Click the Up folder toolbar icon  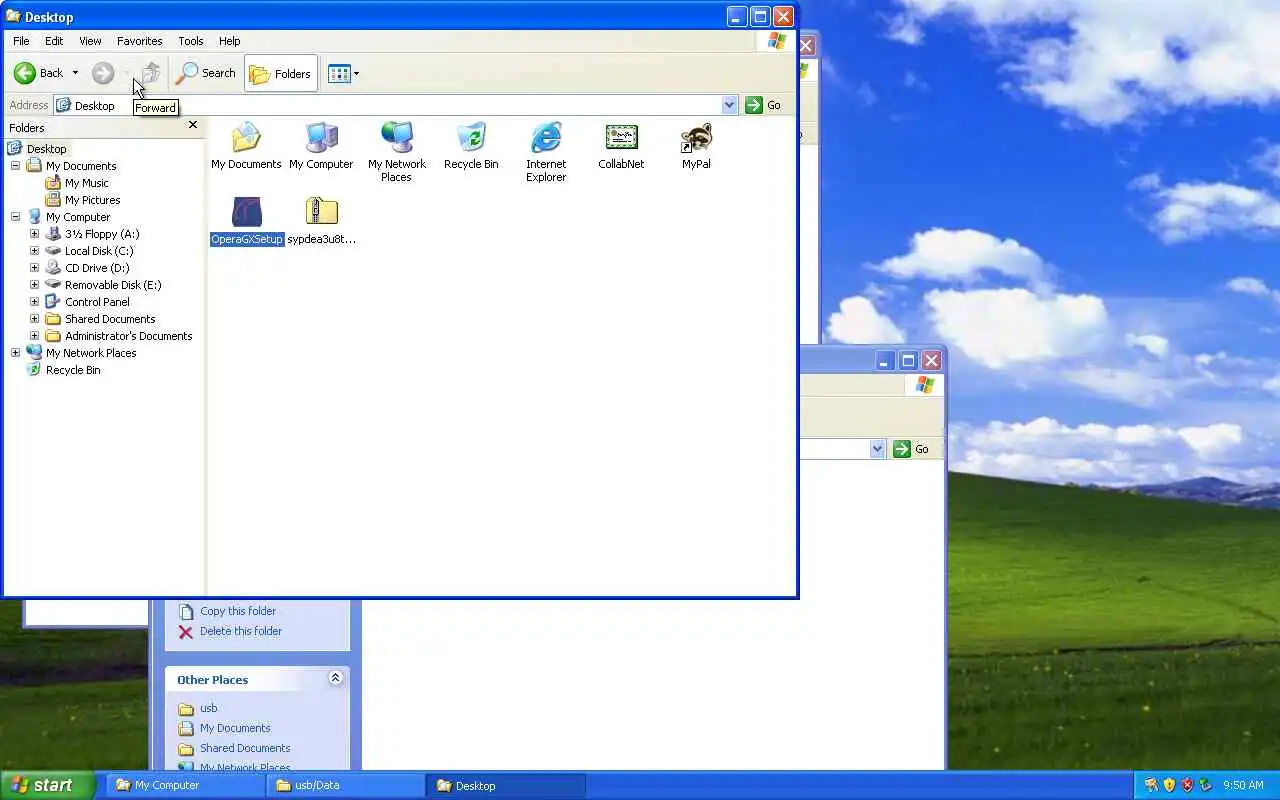(x=151, y=73)
